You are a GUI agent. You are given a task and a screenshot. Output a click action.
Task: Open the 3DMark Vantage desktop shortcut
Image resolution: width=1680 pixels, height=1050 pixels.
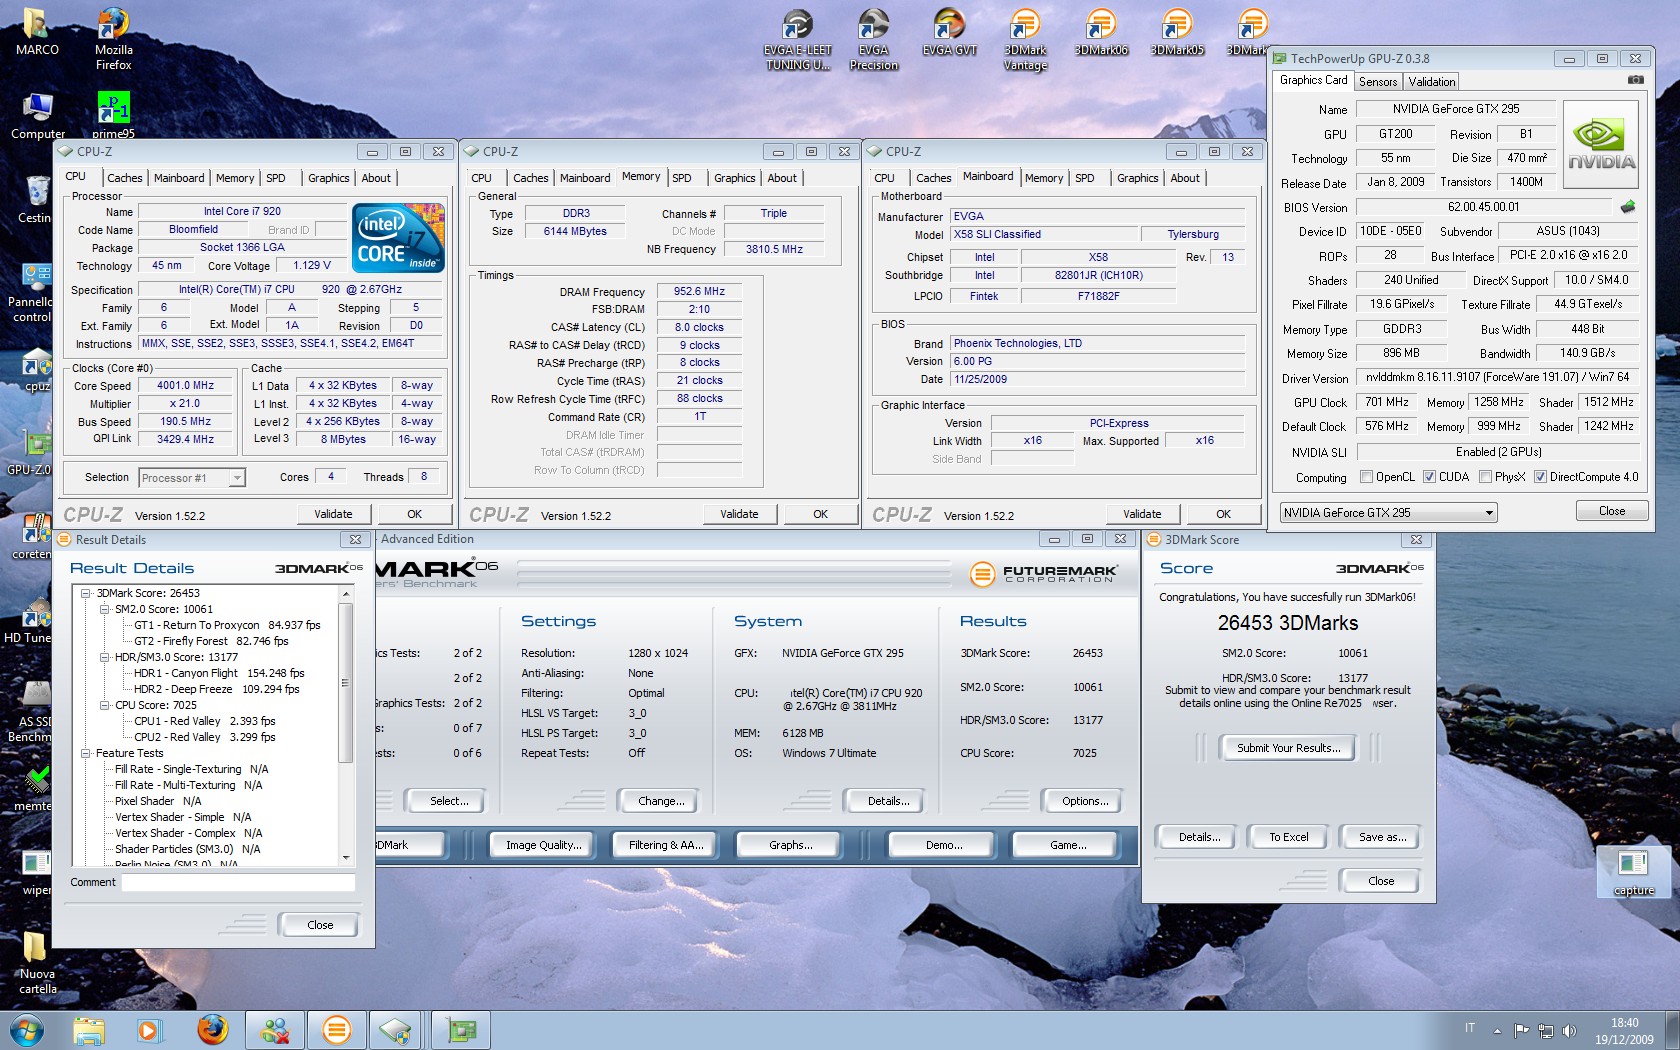tap(1025, 40)
